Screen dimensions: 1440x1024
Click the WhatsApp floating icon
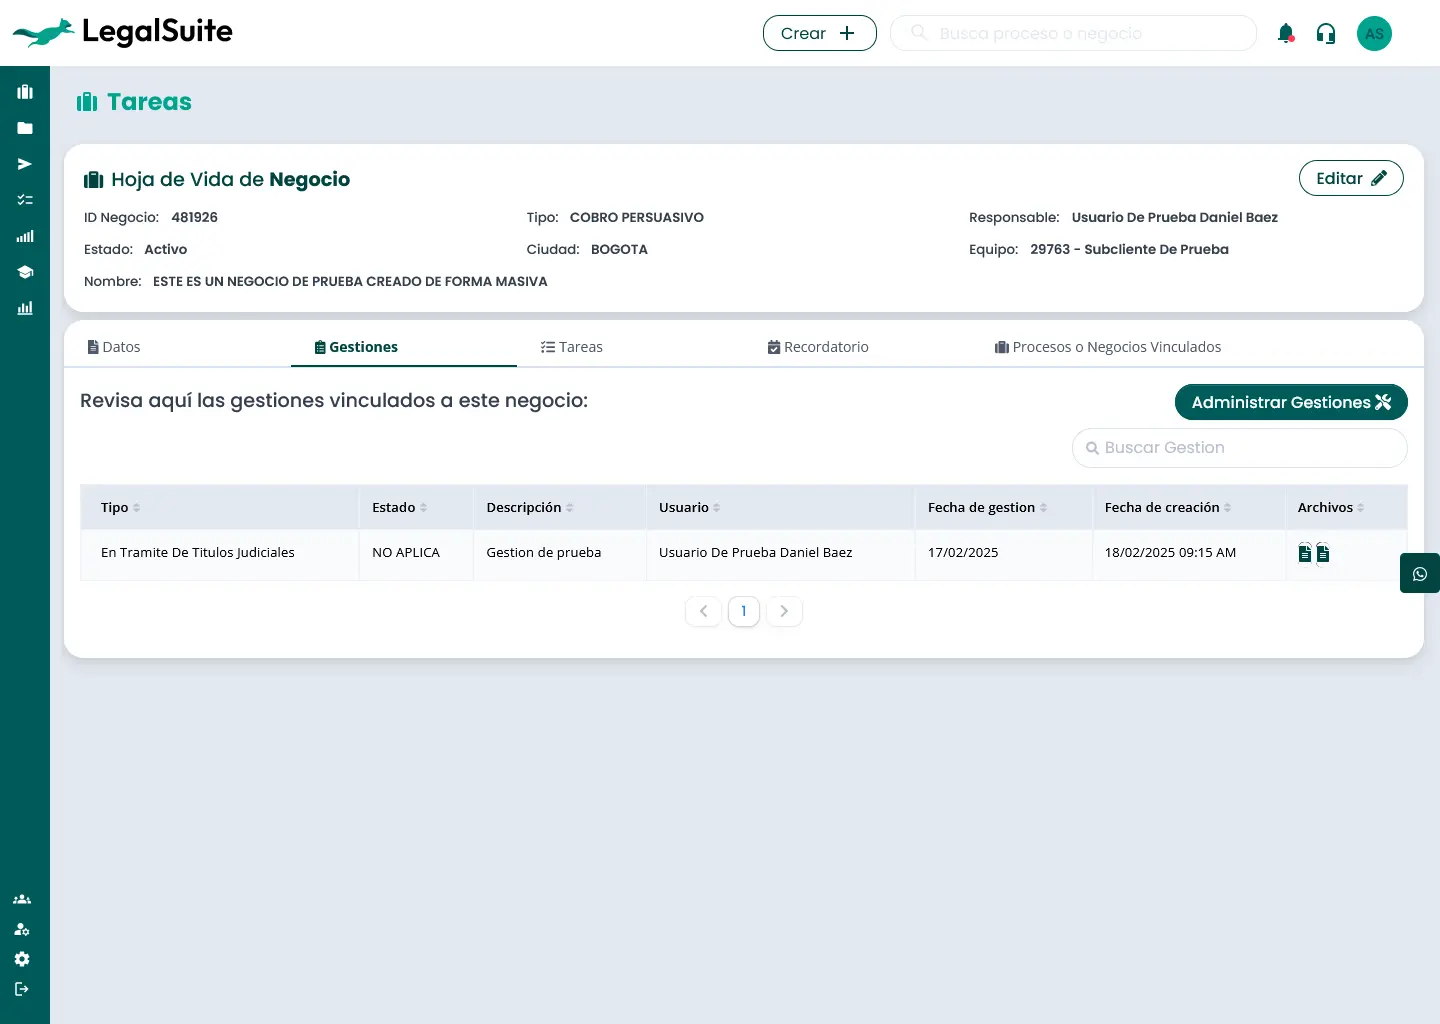click(1419, 574)
